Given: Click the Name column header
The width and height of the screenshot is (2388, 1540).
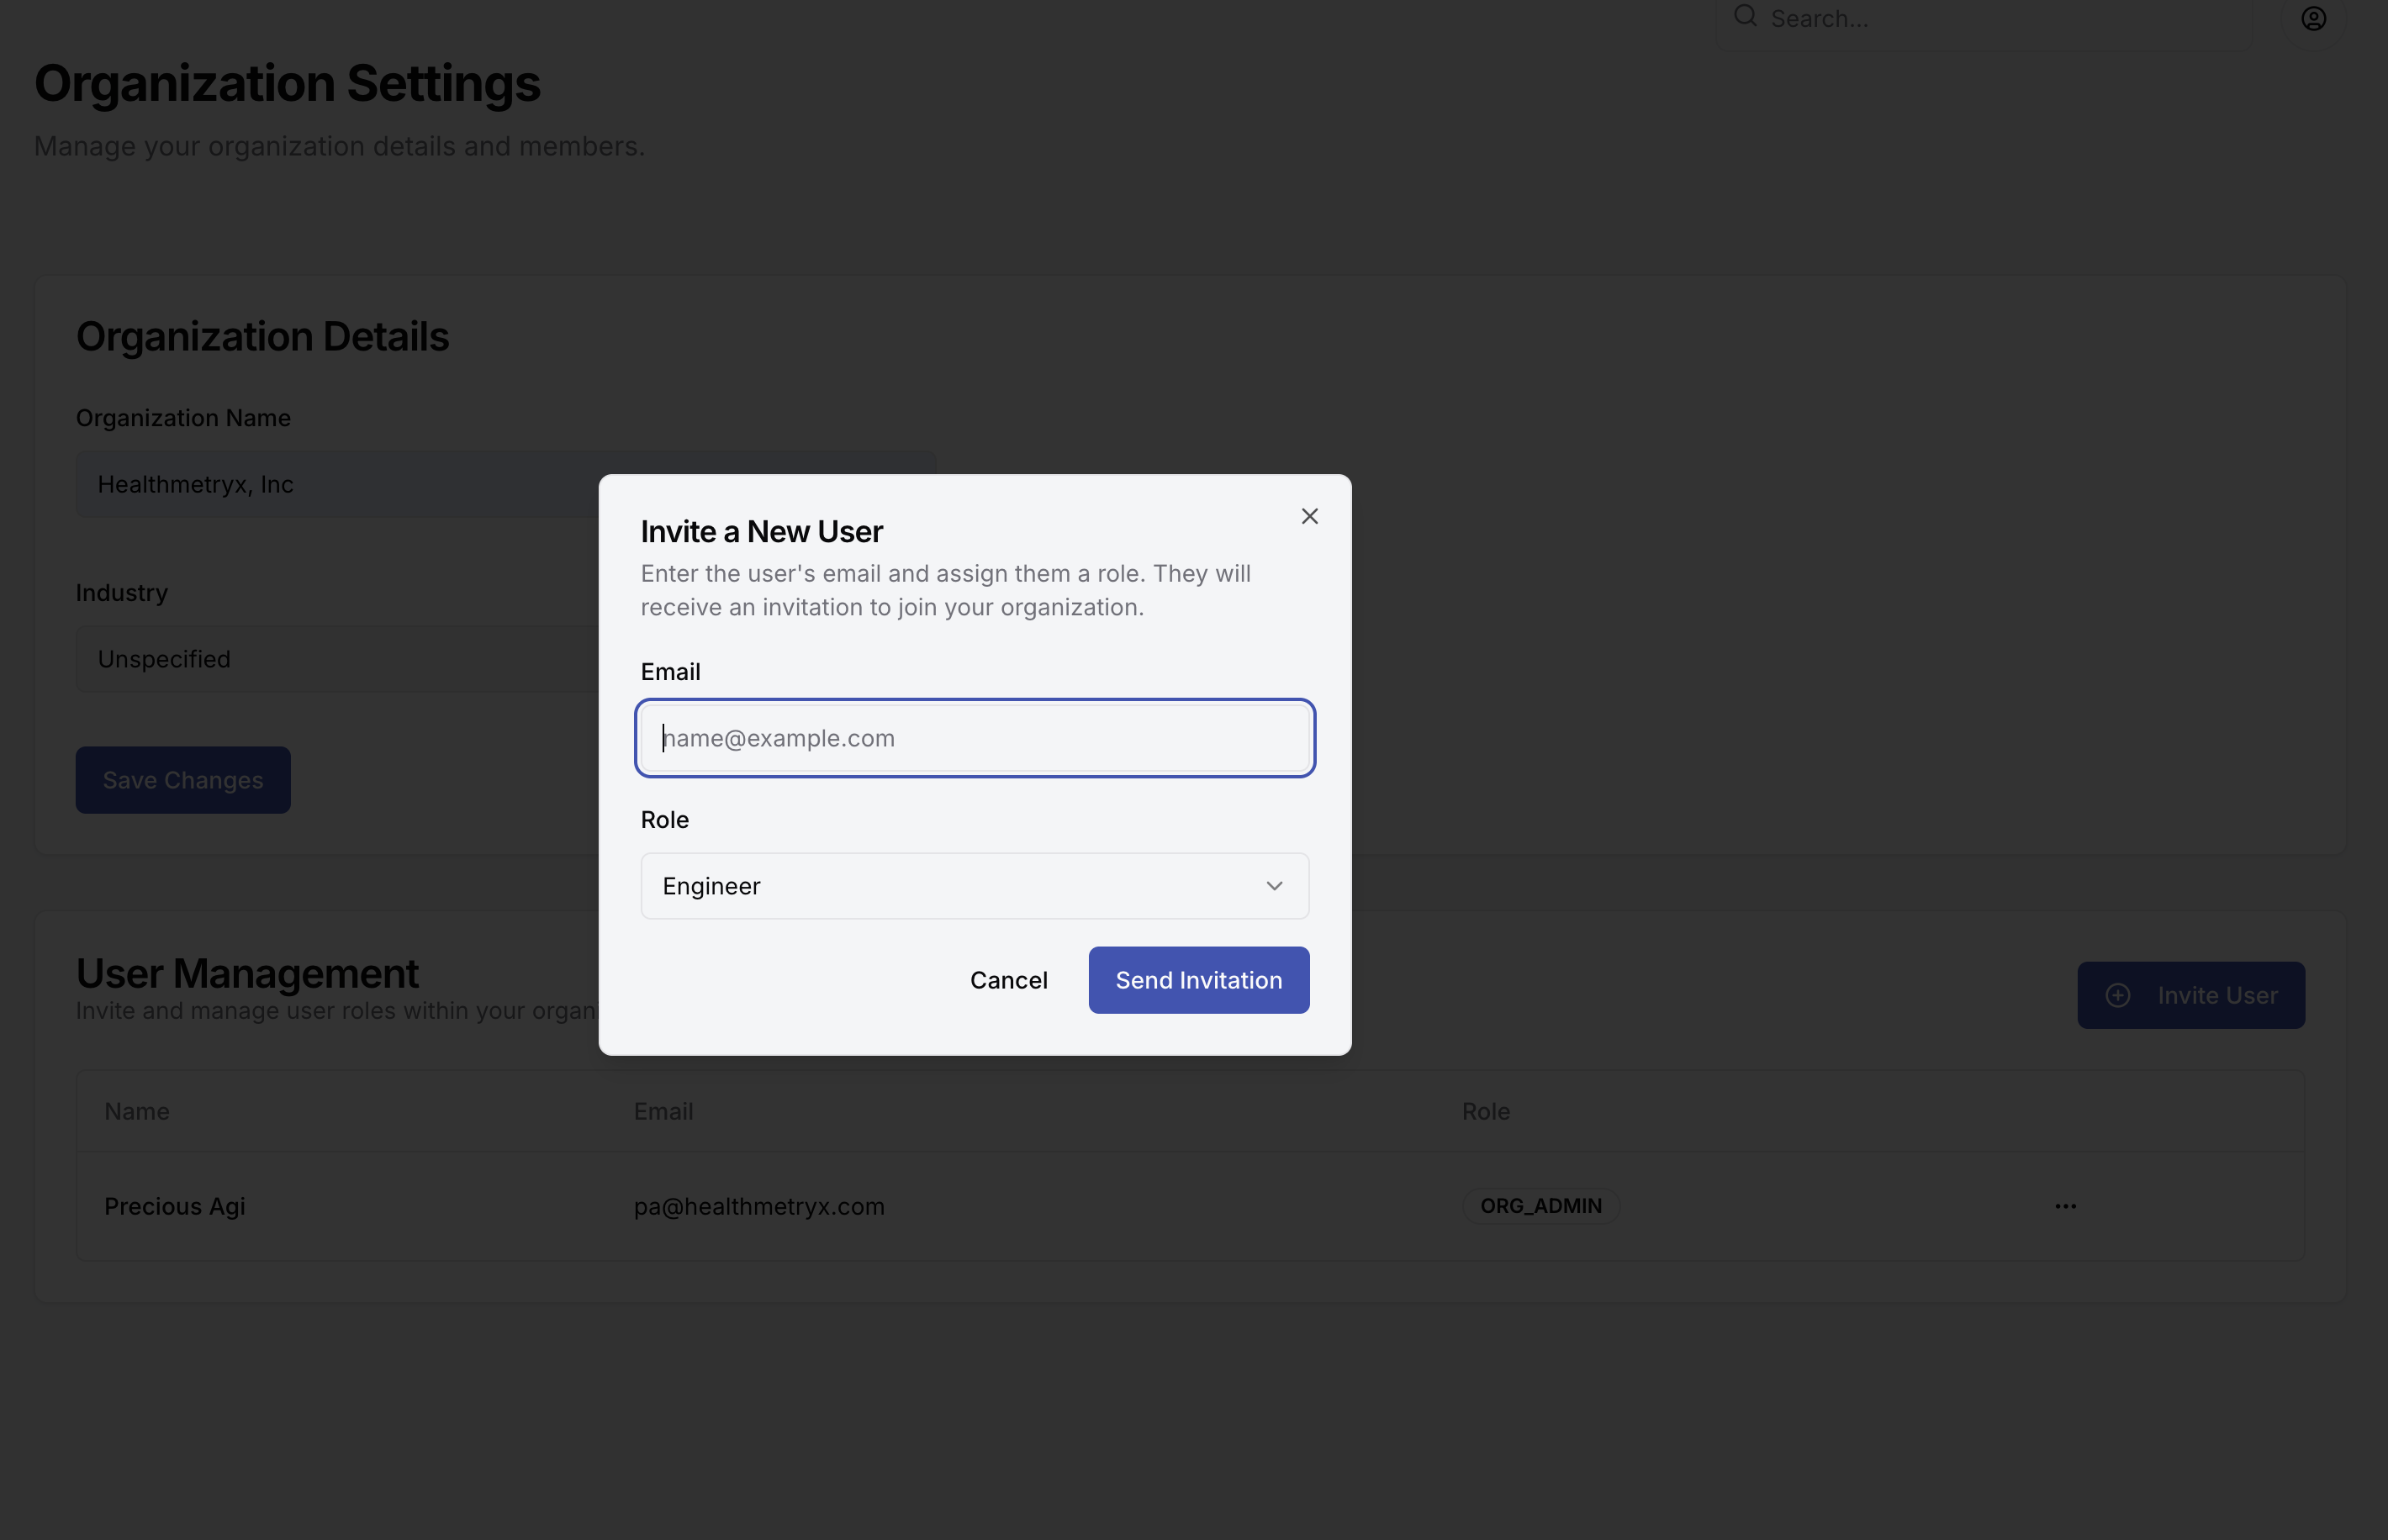Looking at the screenshot, I should tap(137, 1111).
